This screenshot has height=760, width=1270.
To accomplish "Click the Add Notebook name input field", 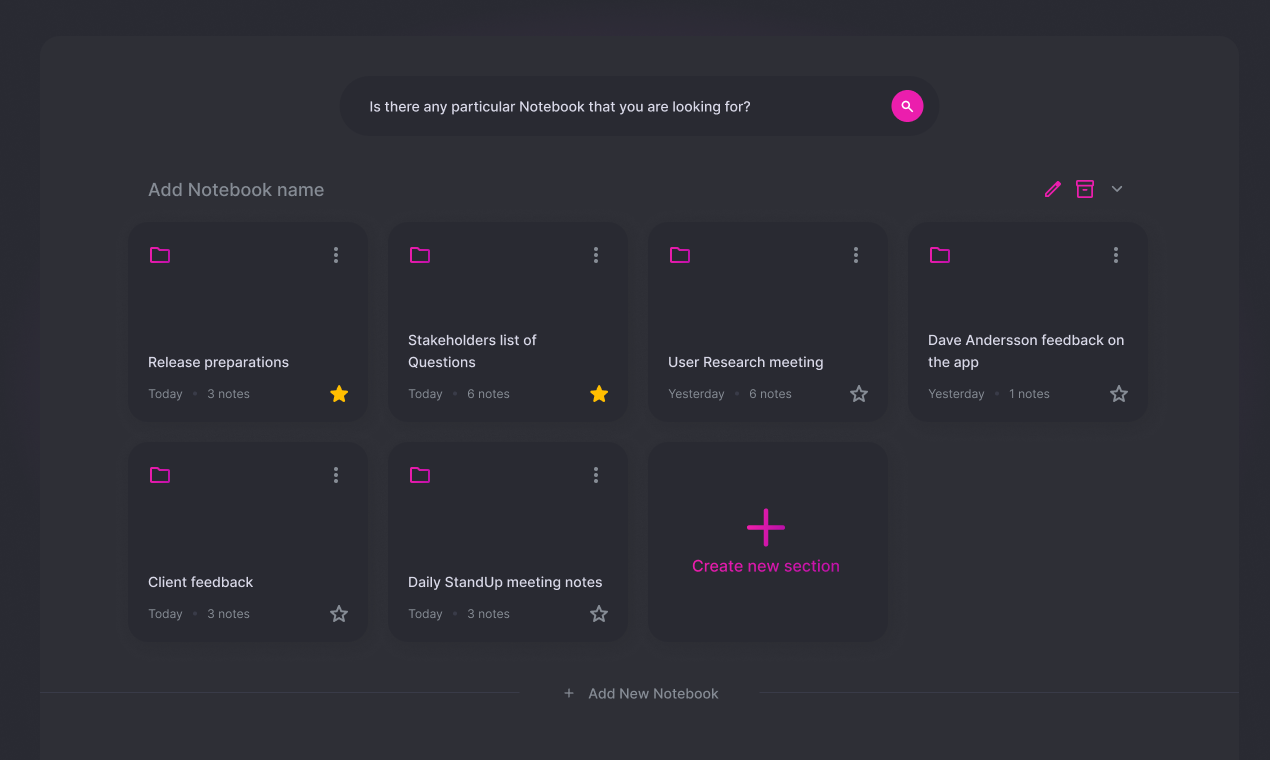I will tap(236, 189).
